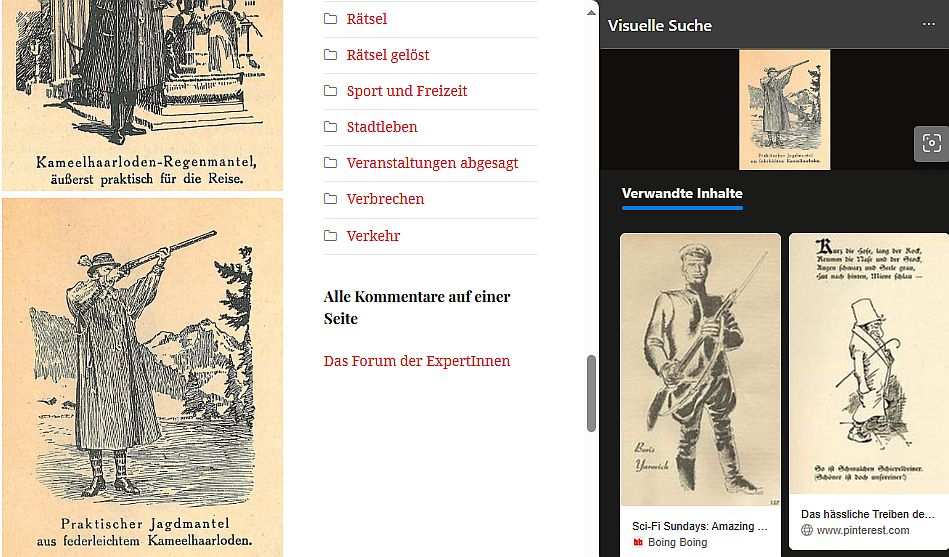The width and height of the screenshot is (949, 557).
Task: Click the vertical scrollbar thumb
Action: [591, 394]
